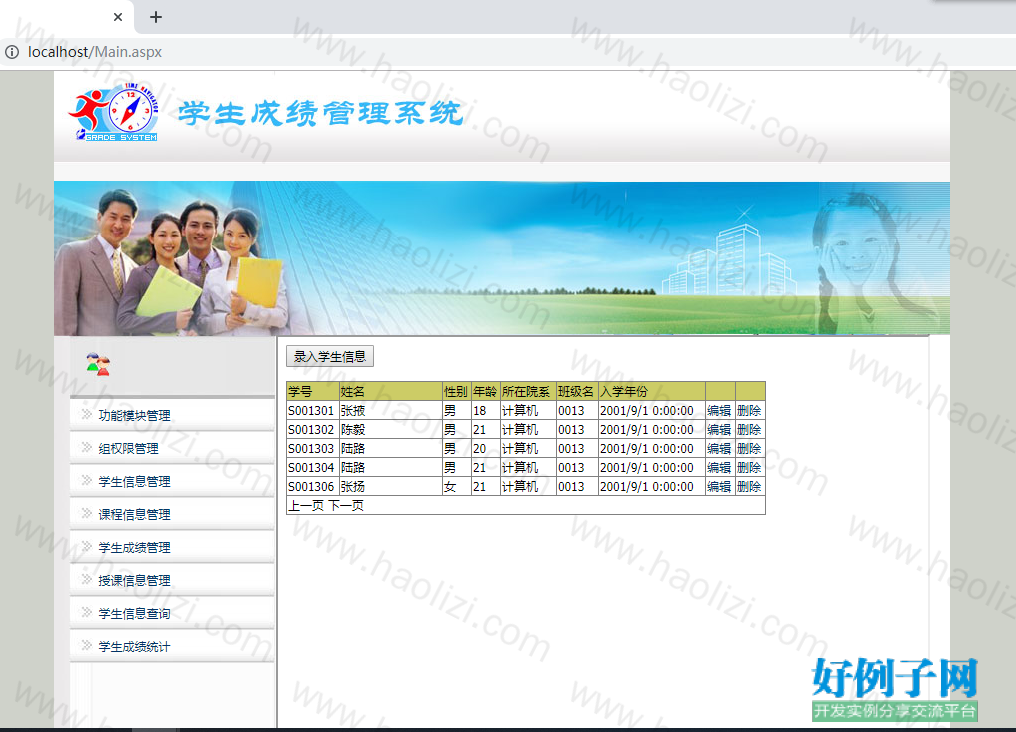
Task: Open 功能模块管理 menu item
Action: pos(134,415)
